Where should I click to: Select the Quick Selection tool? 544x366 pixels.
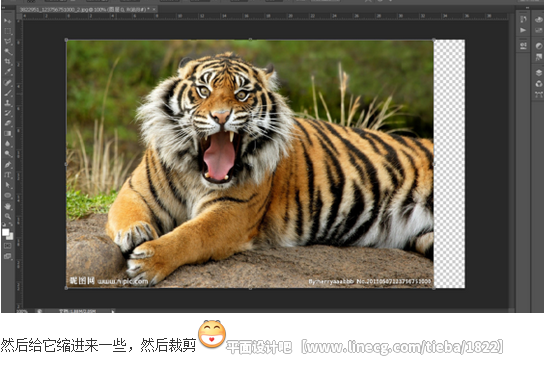tap(8, 52)
